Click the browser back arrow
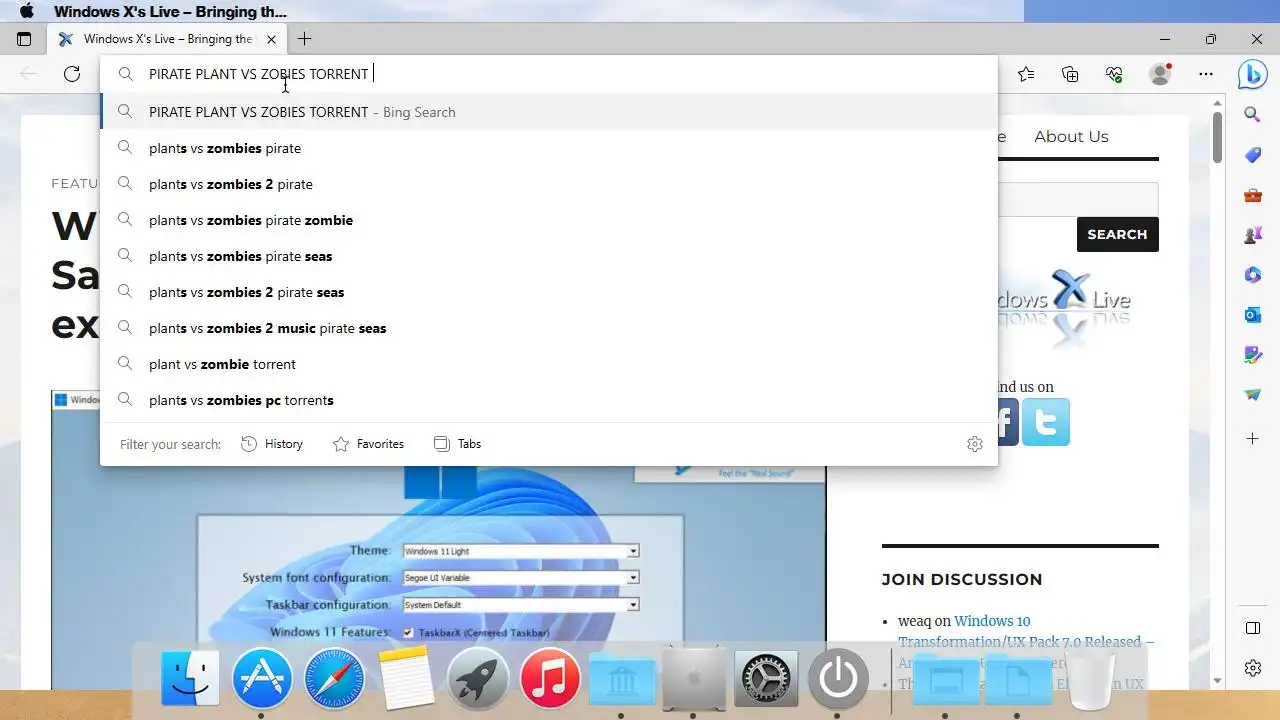This screenshot has width=1280, height=720. 28,74
